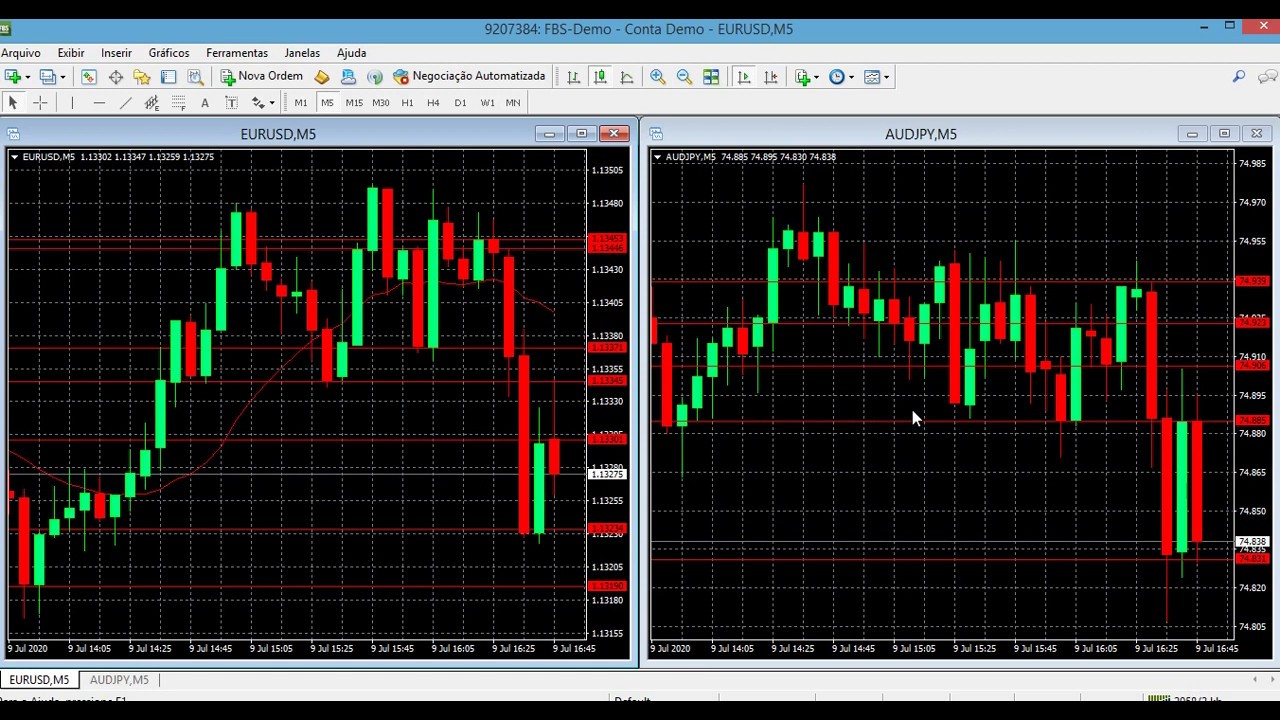Select the vertical line drawing tool
This screenshot has height=720, width=1280.
pyautogui.click(x=72, y=103)
